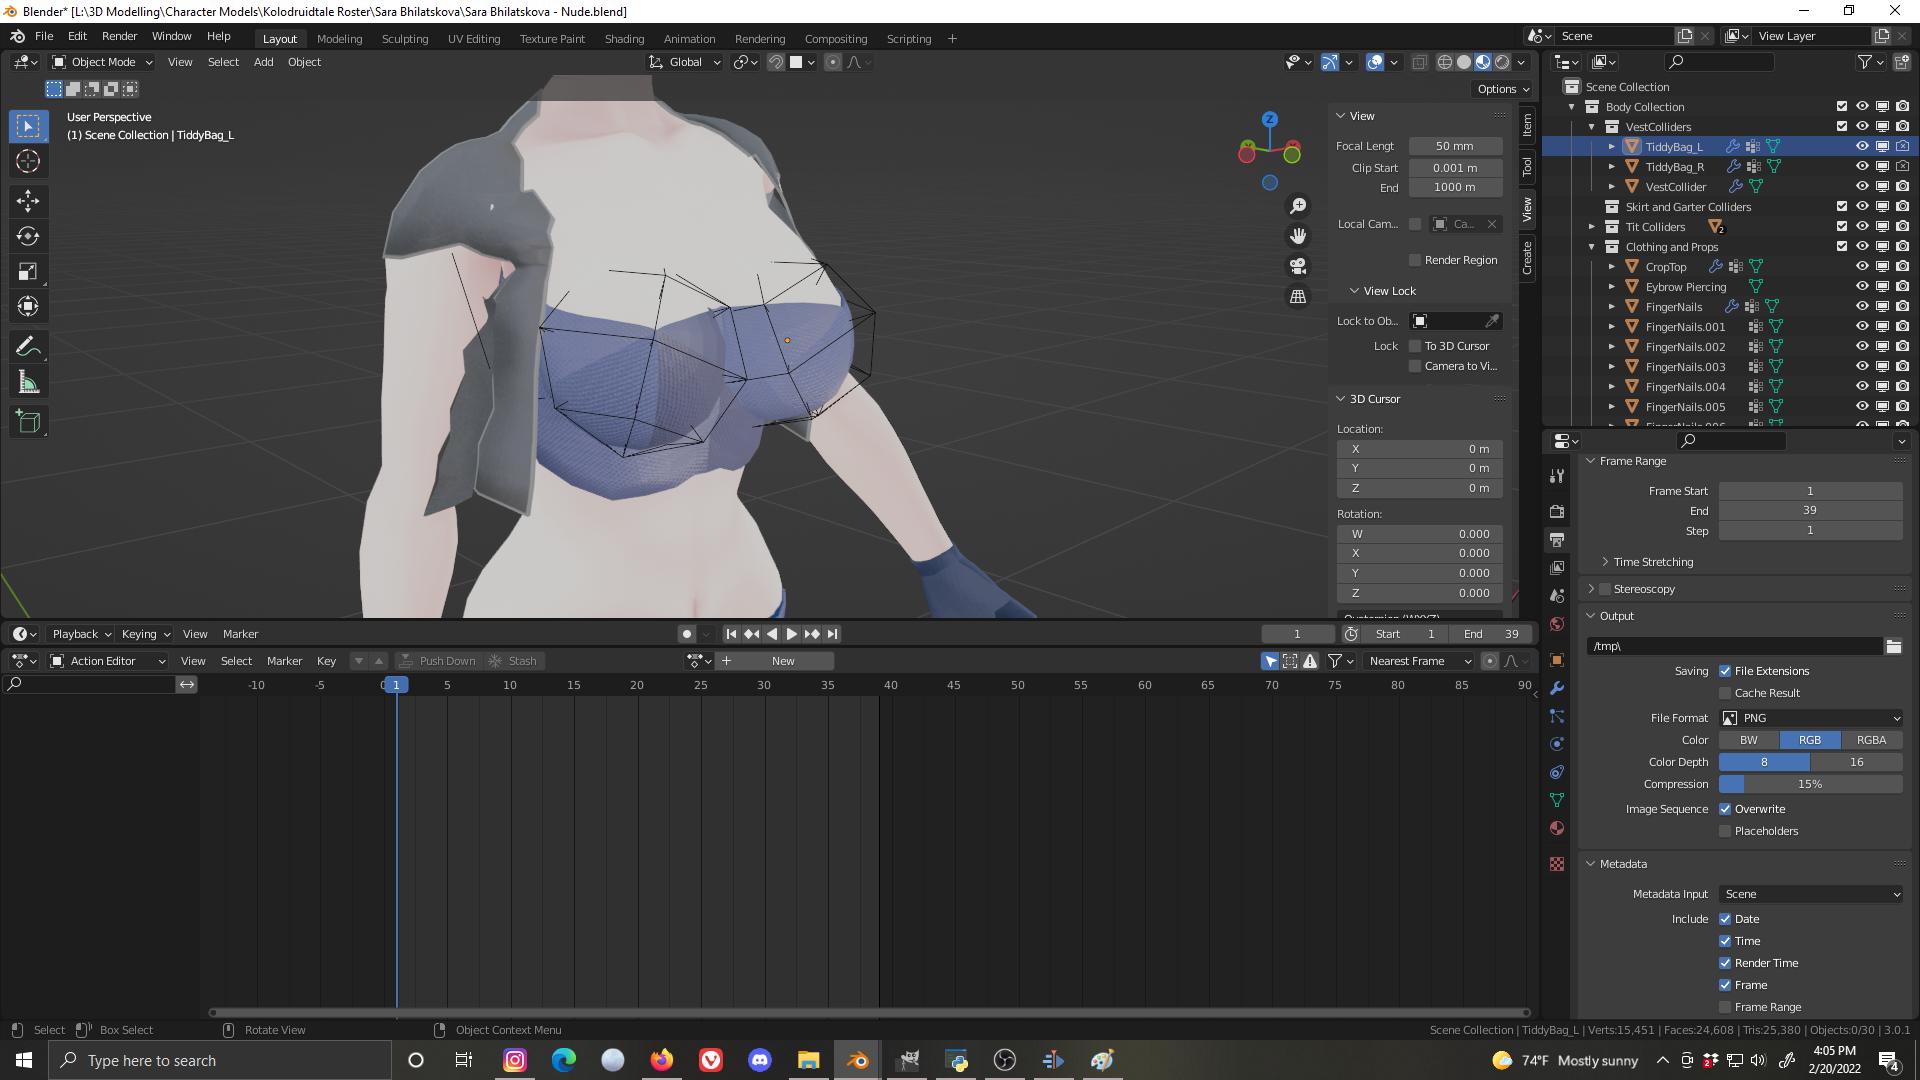Enable Placeholders checkbox

pyautogui.click(x=1725, y=831)
